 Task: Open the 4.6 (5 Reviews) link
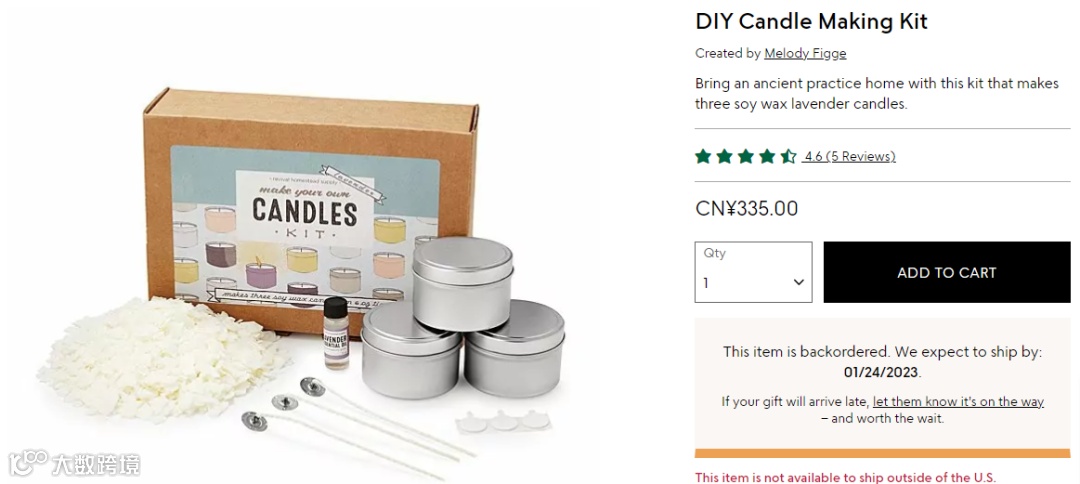tap(849, 156)
